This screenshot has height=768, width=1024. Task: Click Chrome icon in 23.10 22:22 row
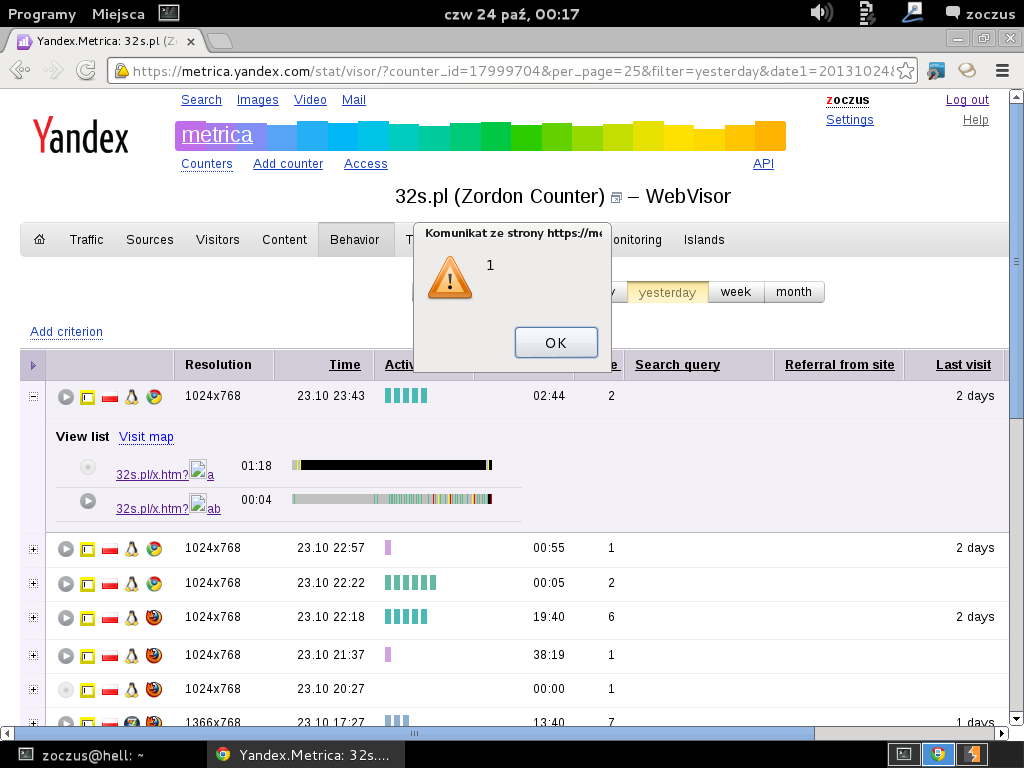154,583
